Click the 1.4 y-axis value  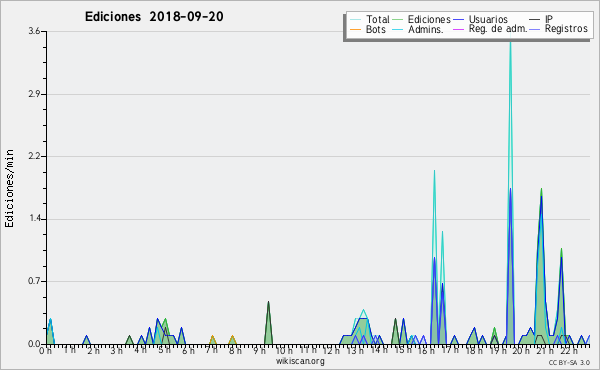coord(34,219)
